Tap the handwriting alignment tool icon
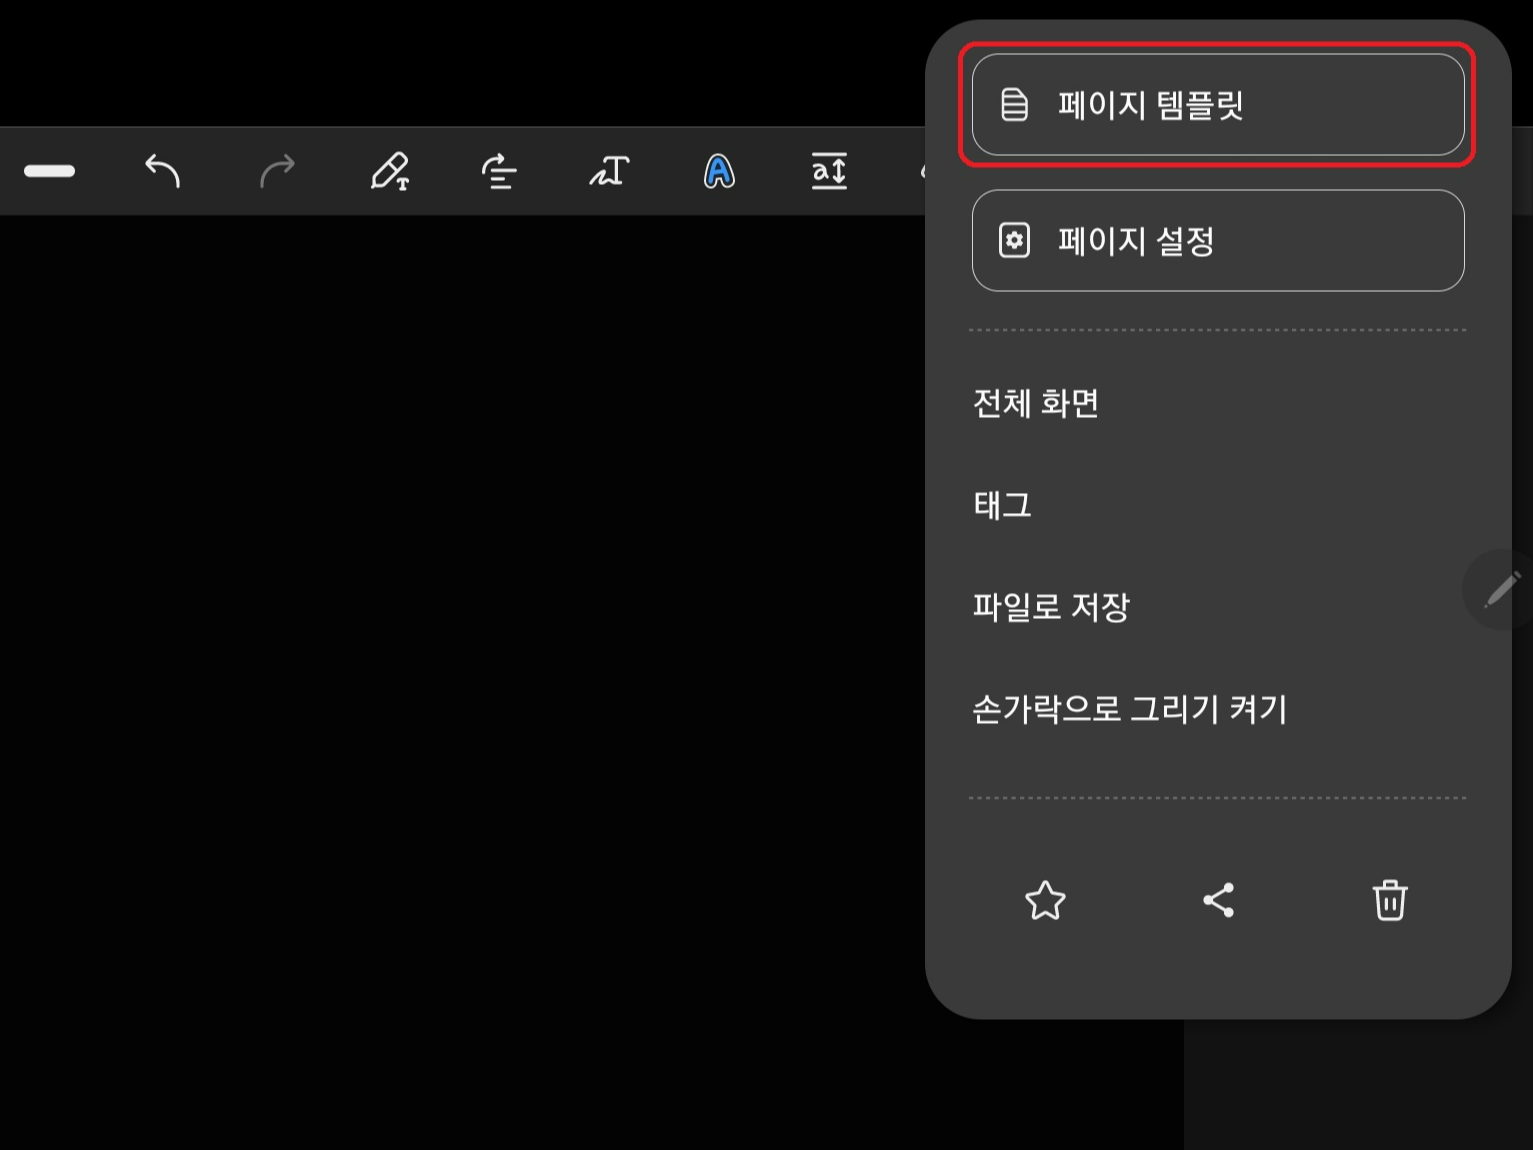 point(498,171)
